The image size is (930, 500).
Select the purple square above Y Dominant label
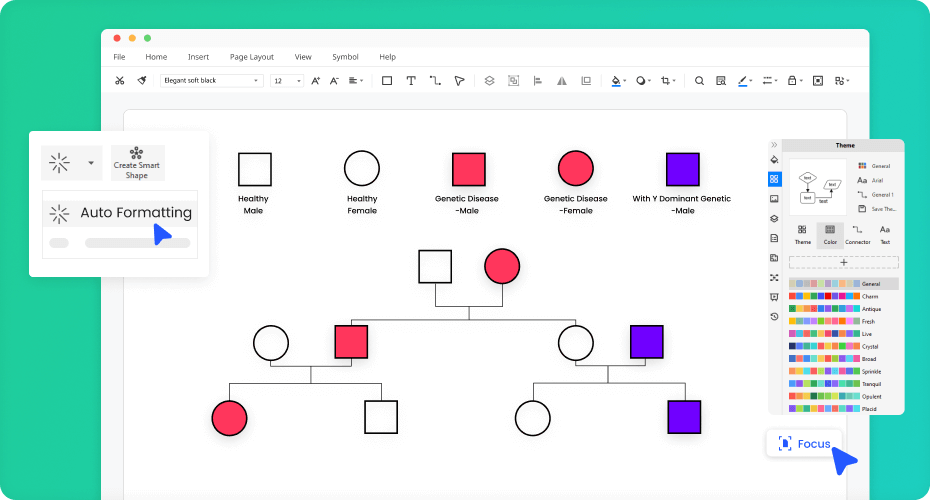pos(683,169)
